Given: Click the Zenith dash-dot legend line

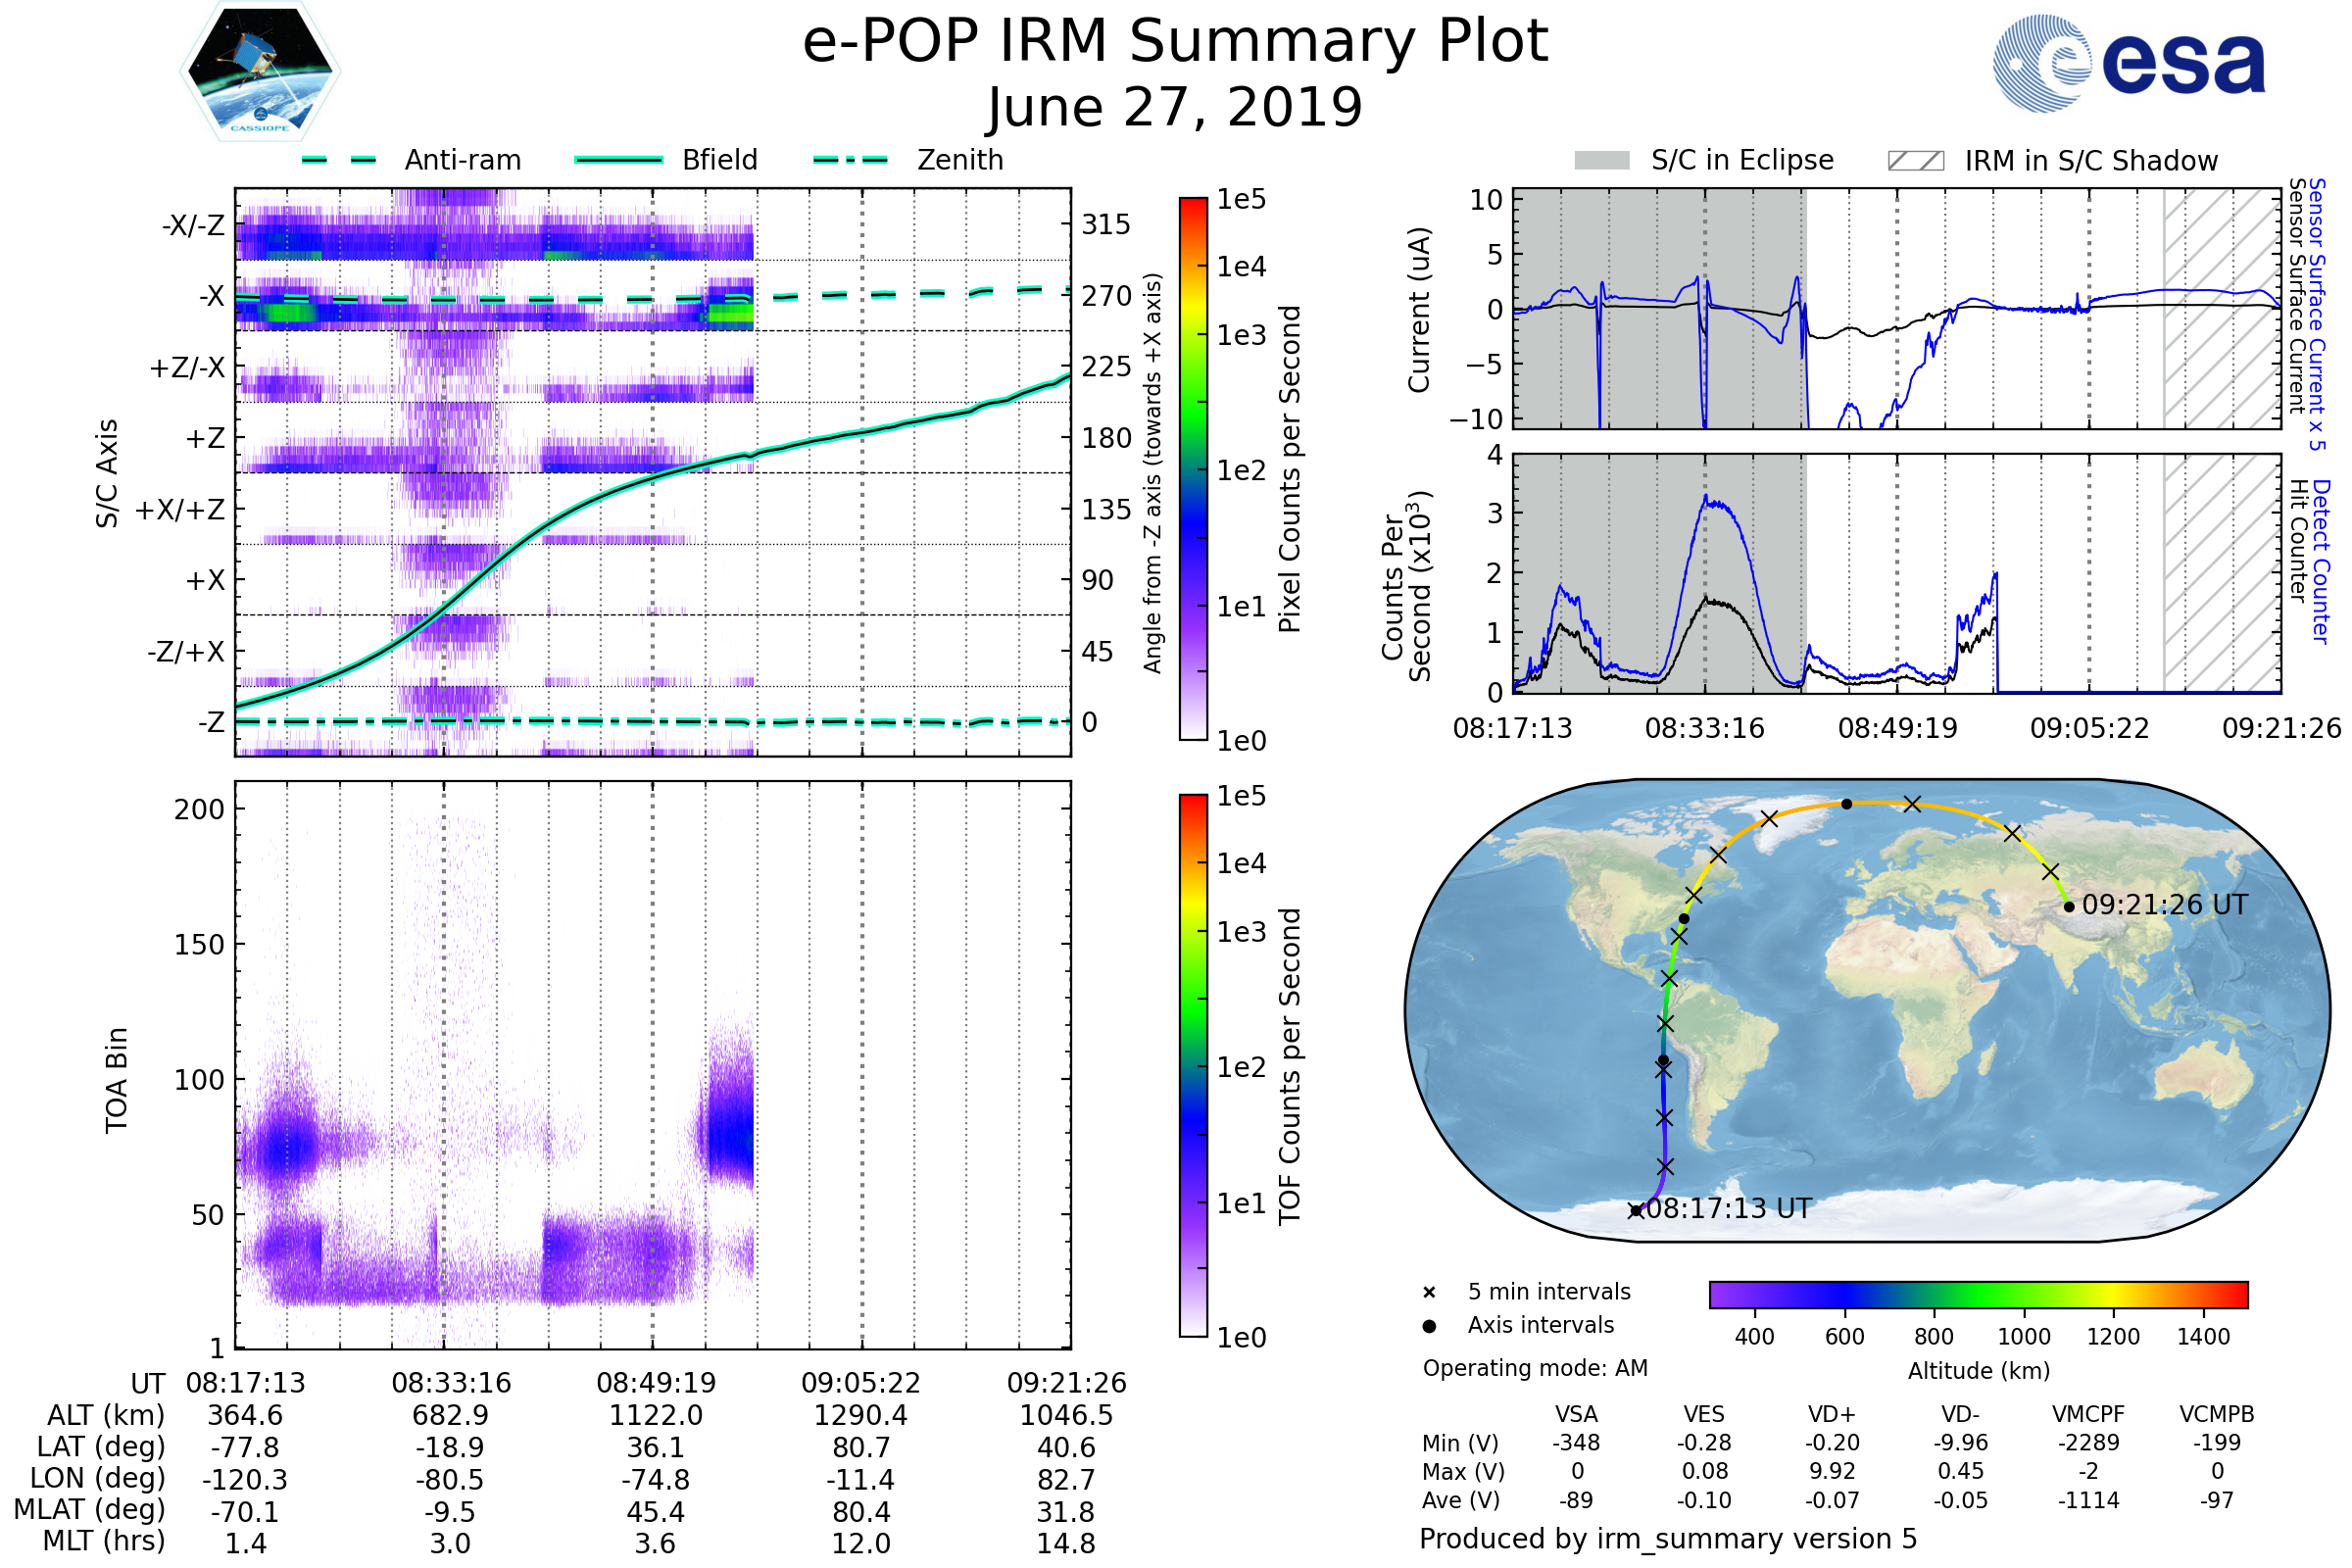Looking at the screenshot, I should point(850,160).
